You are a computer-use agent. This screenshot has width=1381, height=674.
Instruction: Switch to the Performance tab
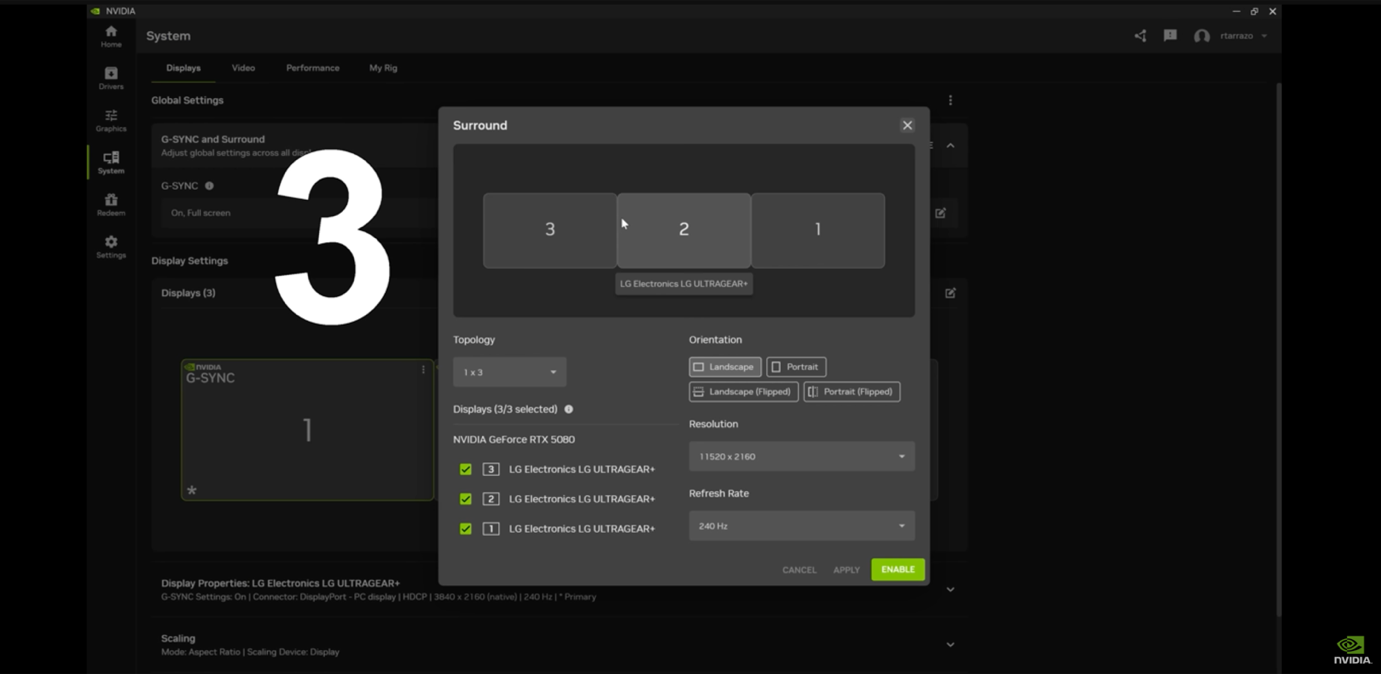[x=312, y=68]
